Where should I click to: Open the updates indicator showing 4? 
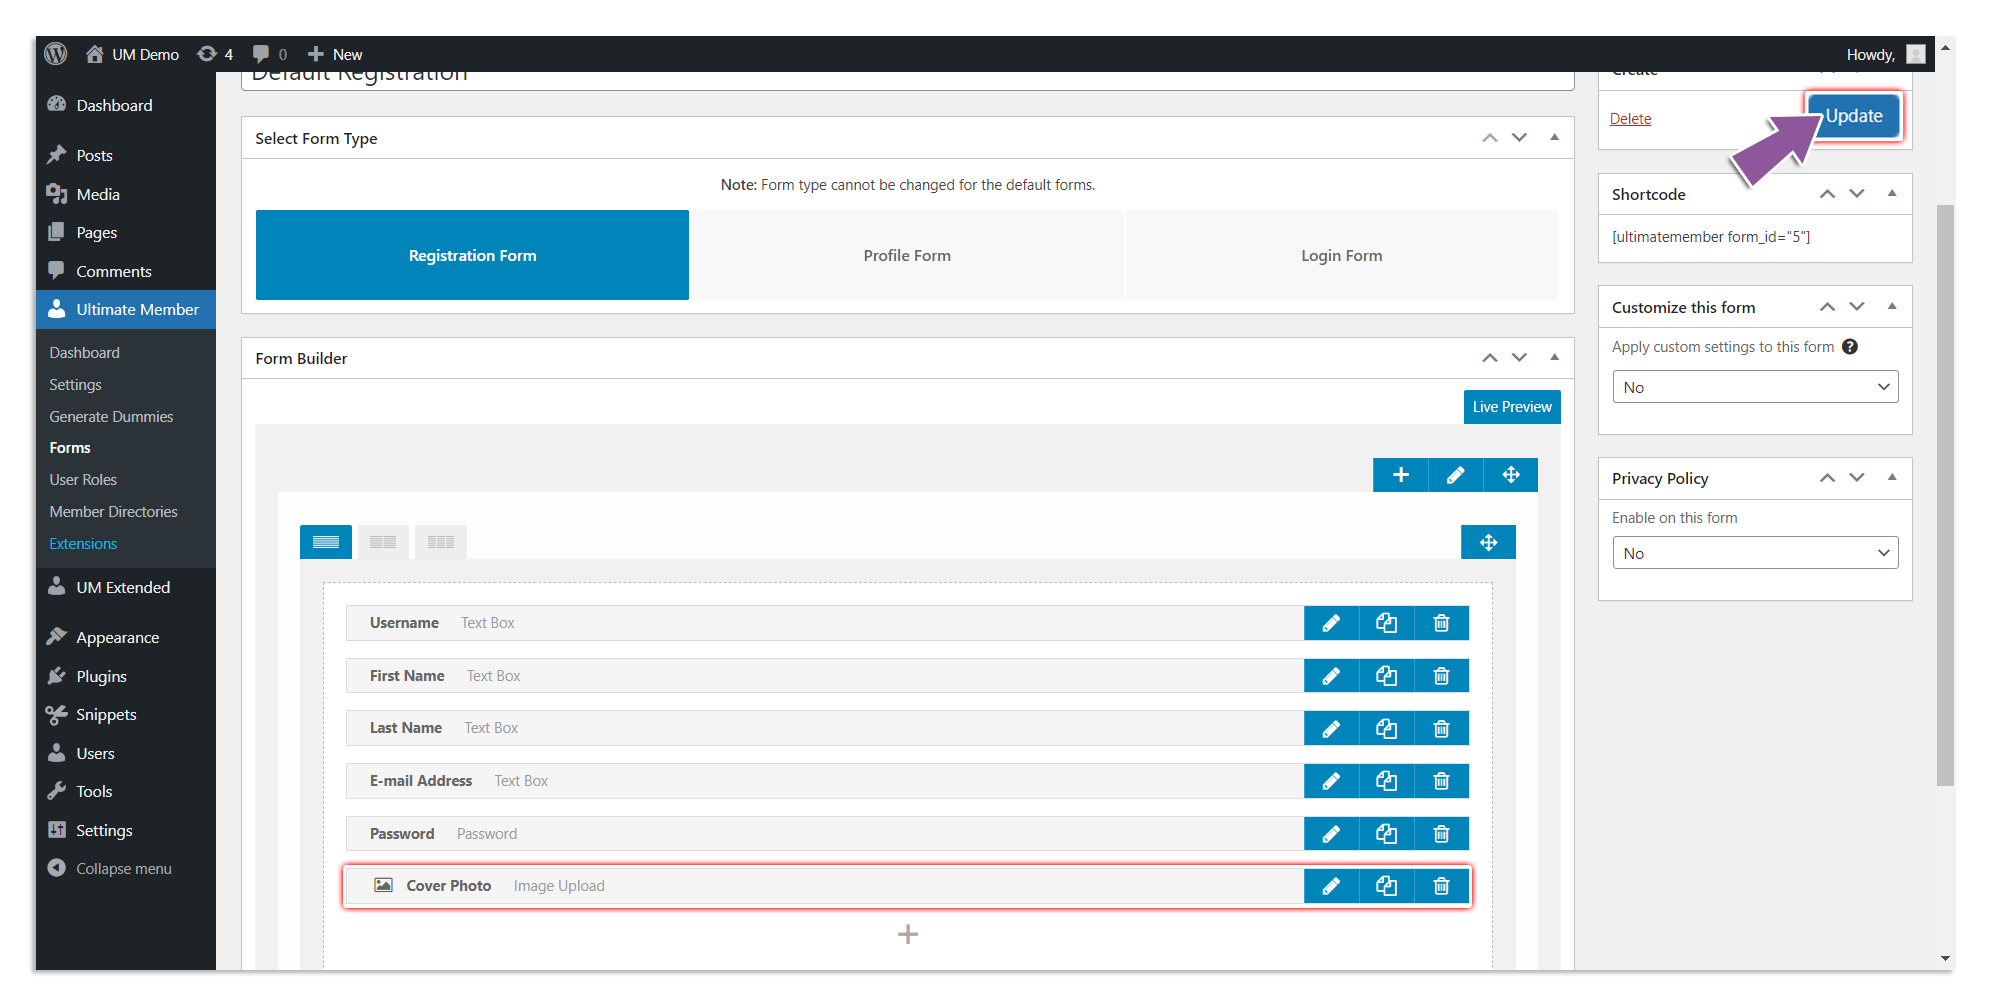pos(215,54)
